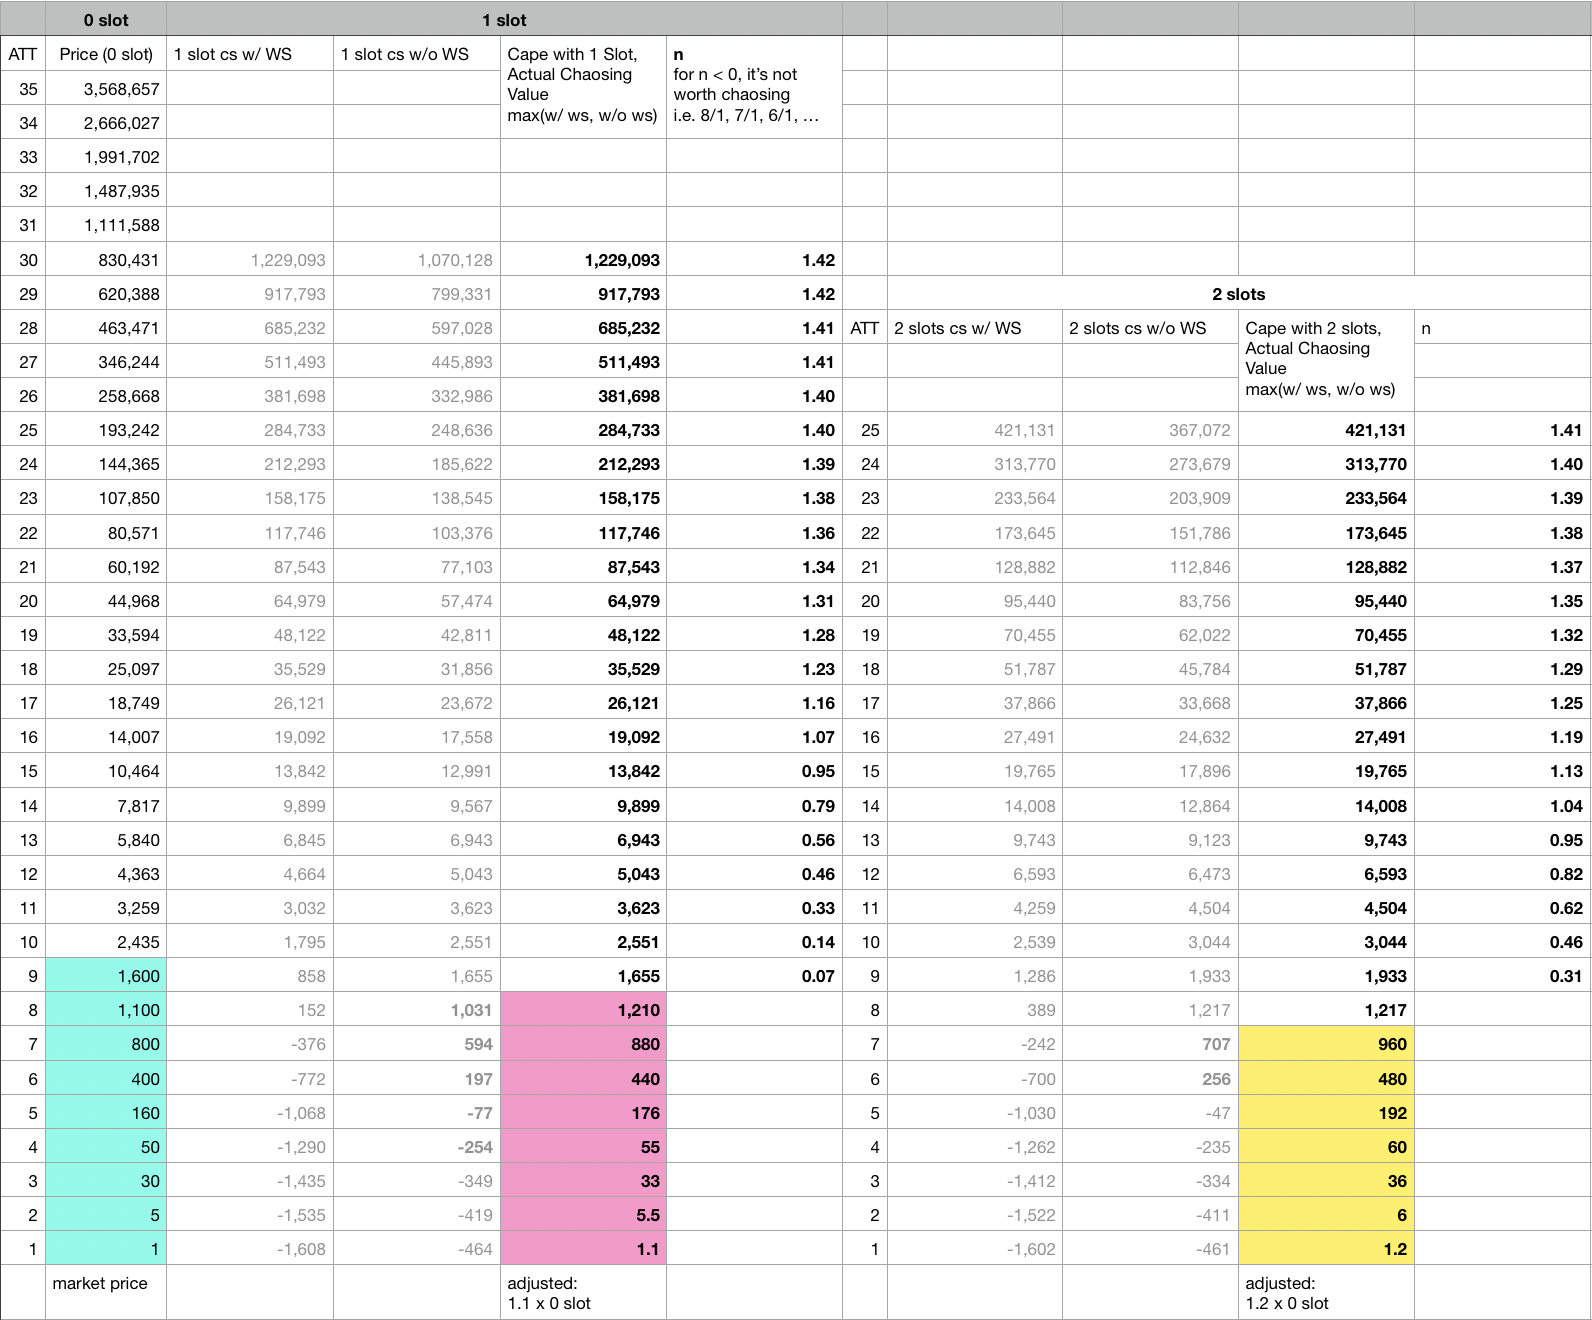Click the cell containing 273,679

(x=1150, y=464)
